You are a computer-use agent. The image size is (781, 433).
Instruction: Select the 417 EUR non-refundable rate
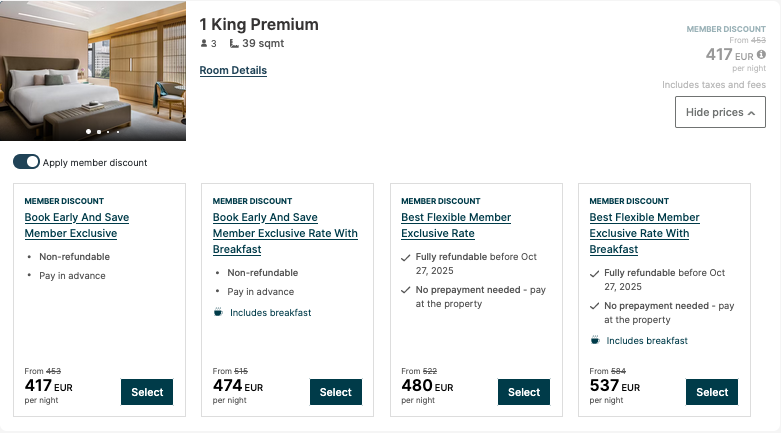[147, 392]
